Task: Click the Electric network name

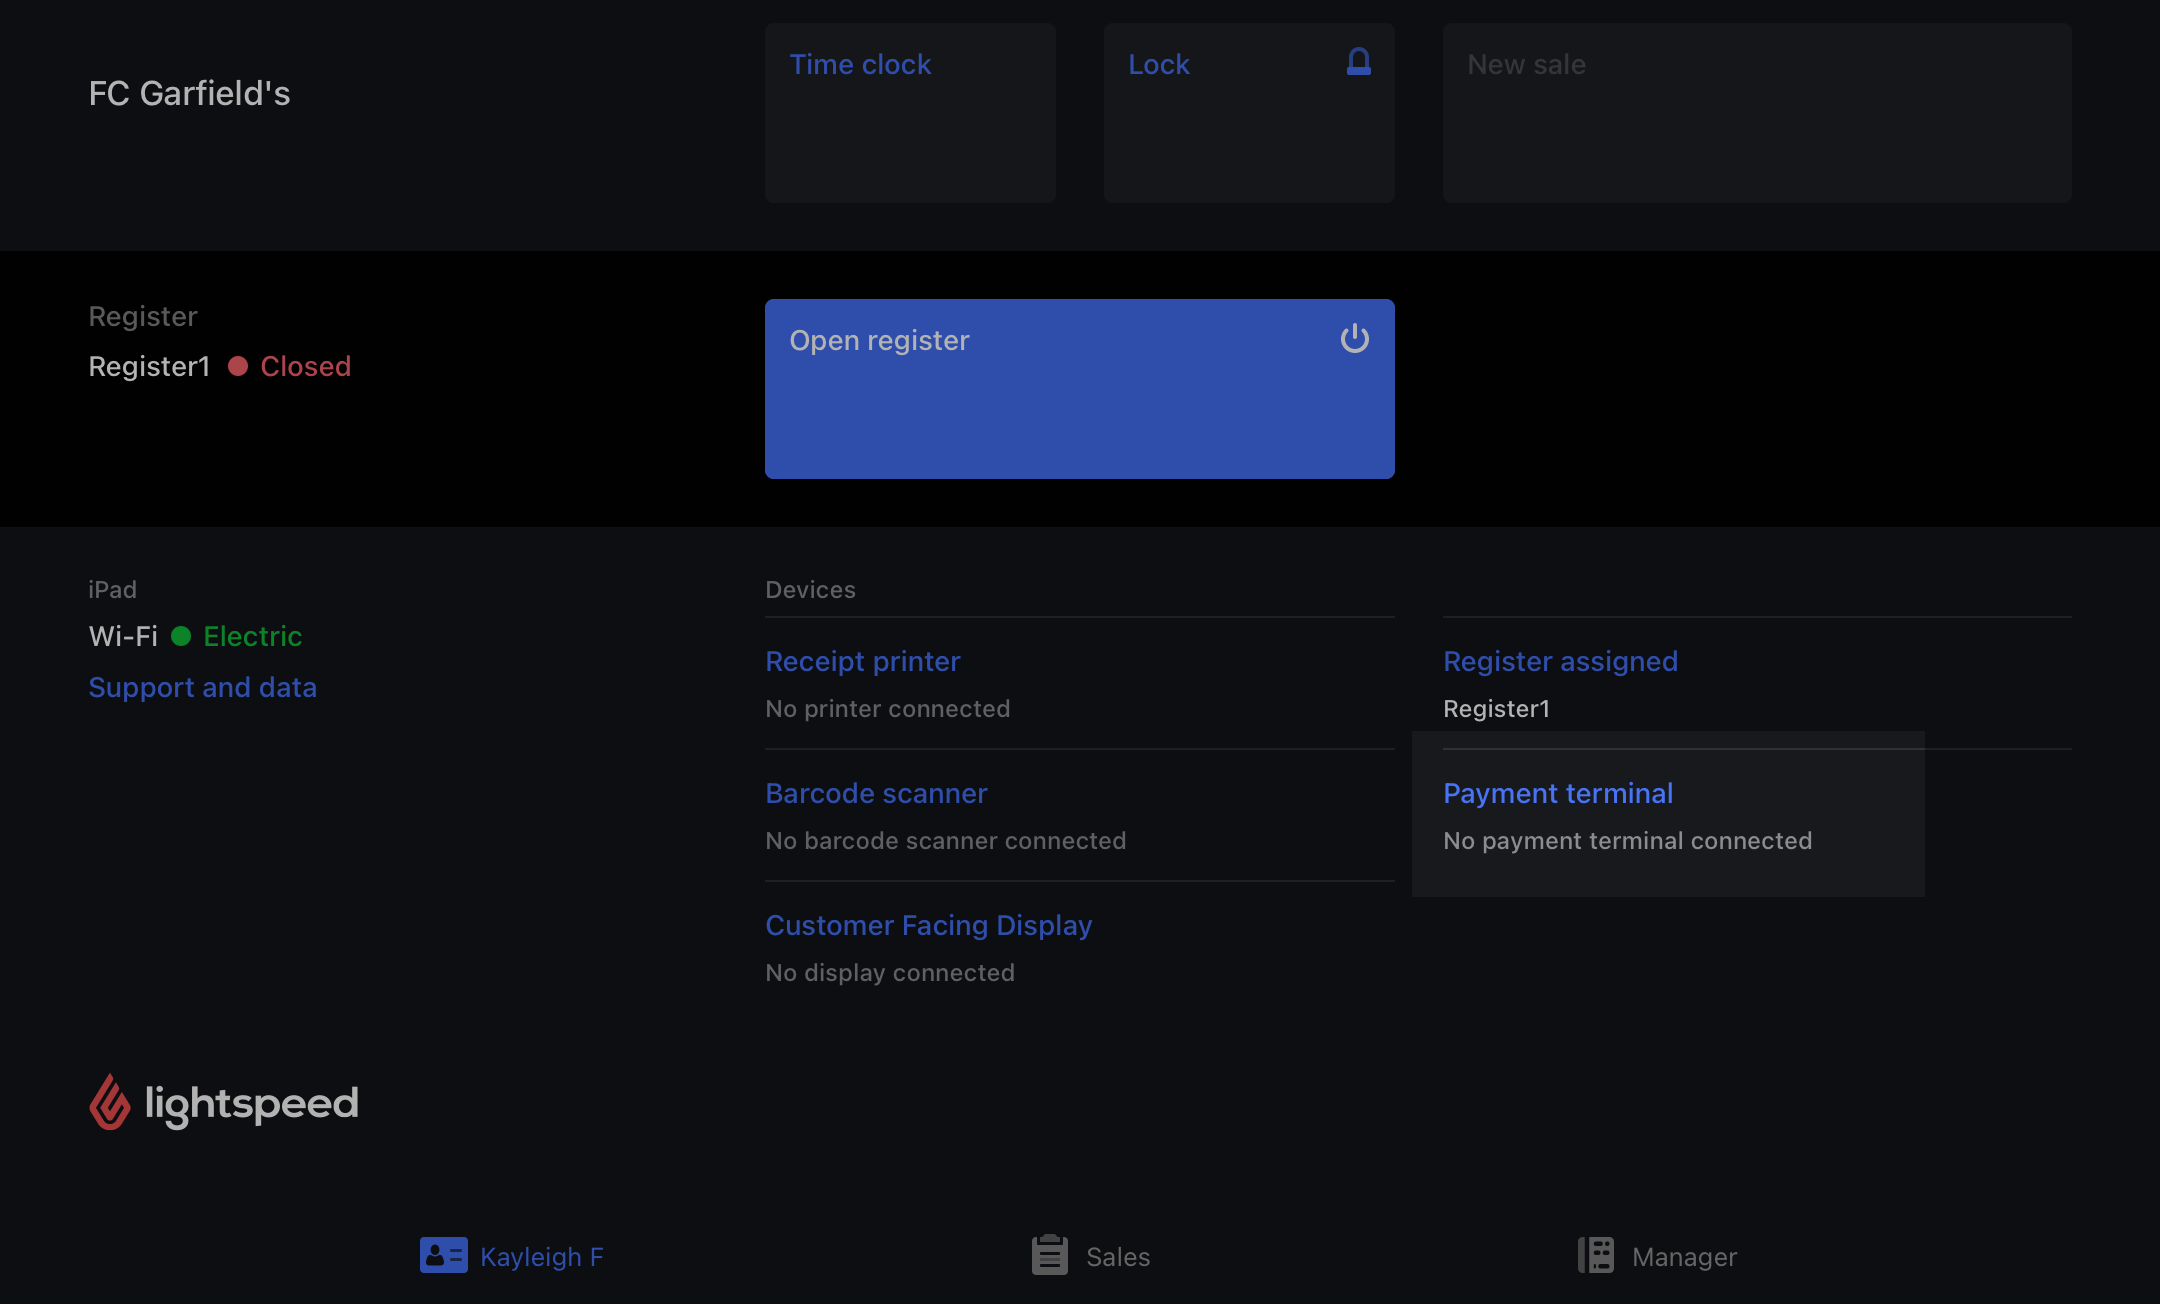Action: 252,636
